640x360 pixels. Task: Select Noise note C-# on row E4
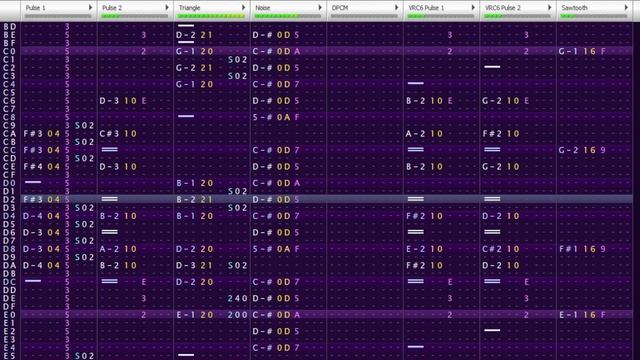262,348
